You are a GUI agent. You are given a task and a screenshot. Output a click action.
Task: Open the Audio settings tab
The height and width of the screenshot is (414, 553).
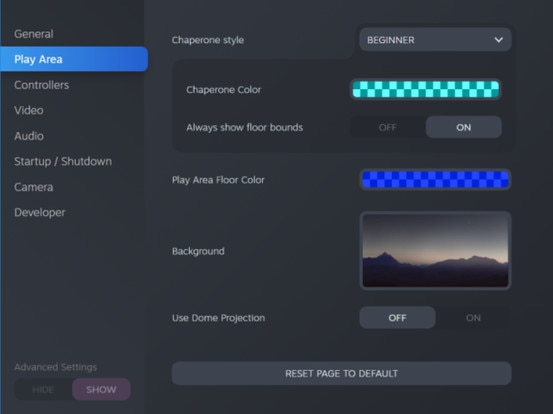(29, 136)
